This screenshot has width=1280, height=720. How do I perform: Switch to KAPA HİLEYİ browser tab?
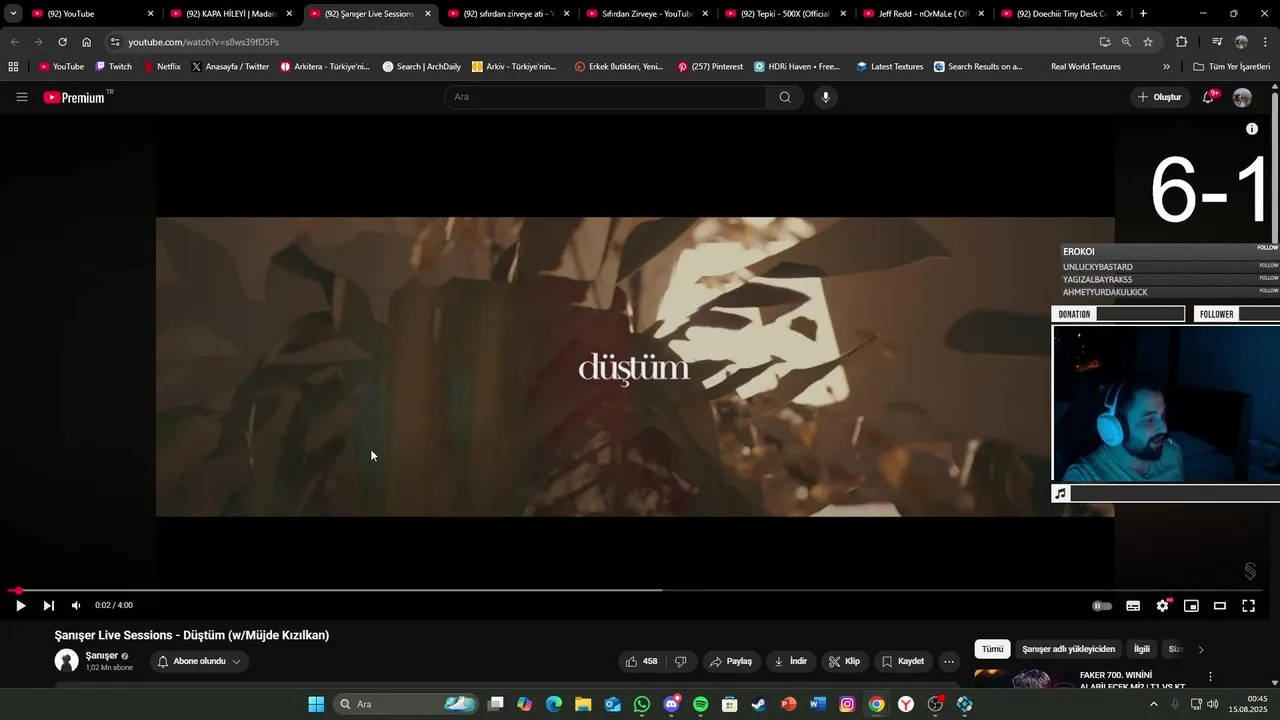pyautogui.click(x=231, y=14)
